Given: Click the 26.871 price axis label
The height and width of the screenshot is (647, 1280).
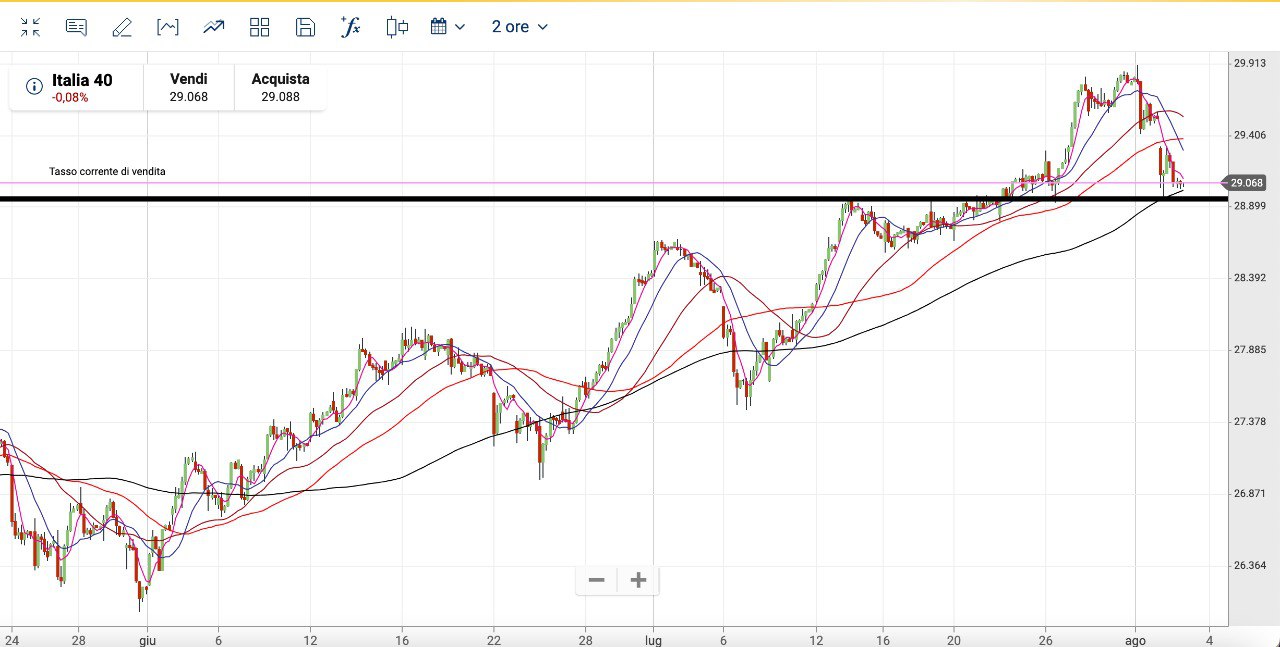Looking at the screenshot, I should coord(1250,494).
